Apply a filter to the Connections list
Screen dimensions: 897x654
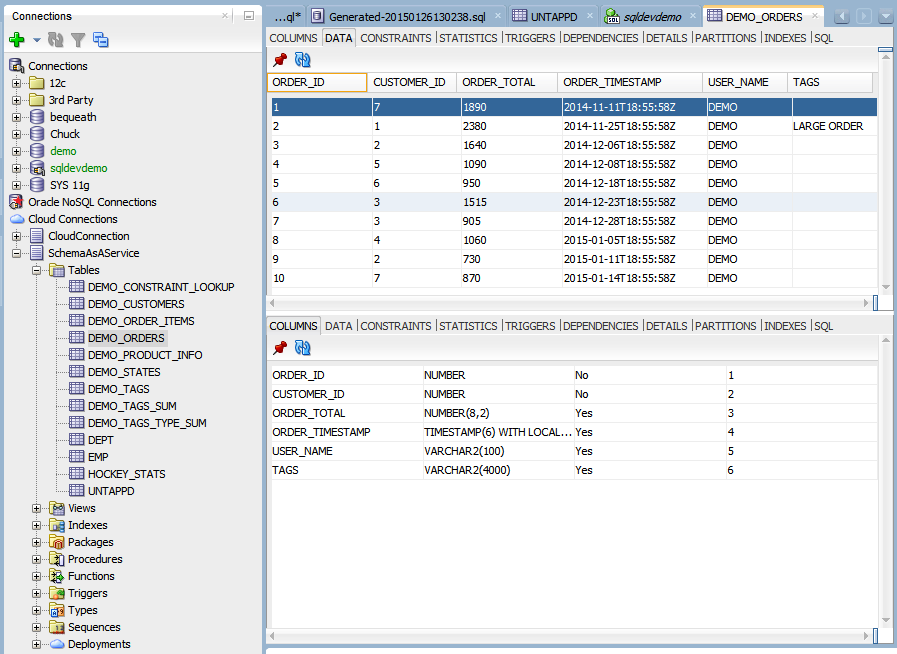(x=78, y=39)
